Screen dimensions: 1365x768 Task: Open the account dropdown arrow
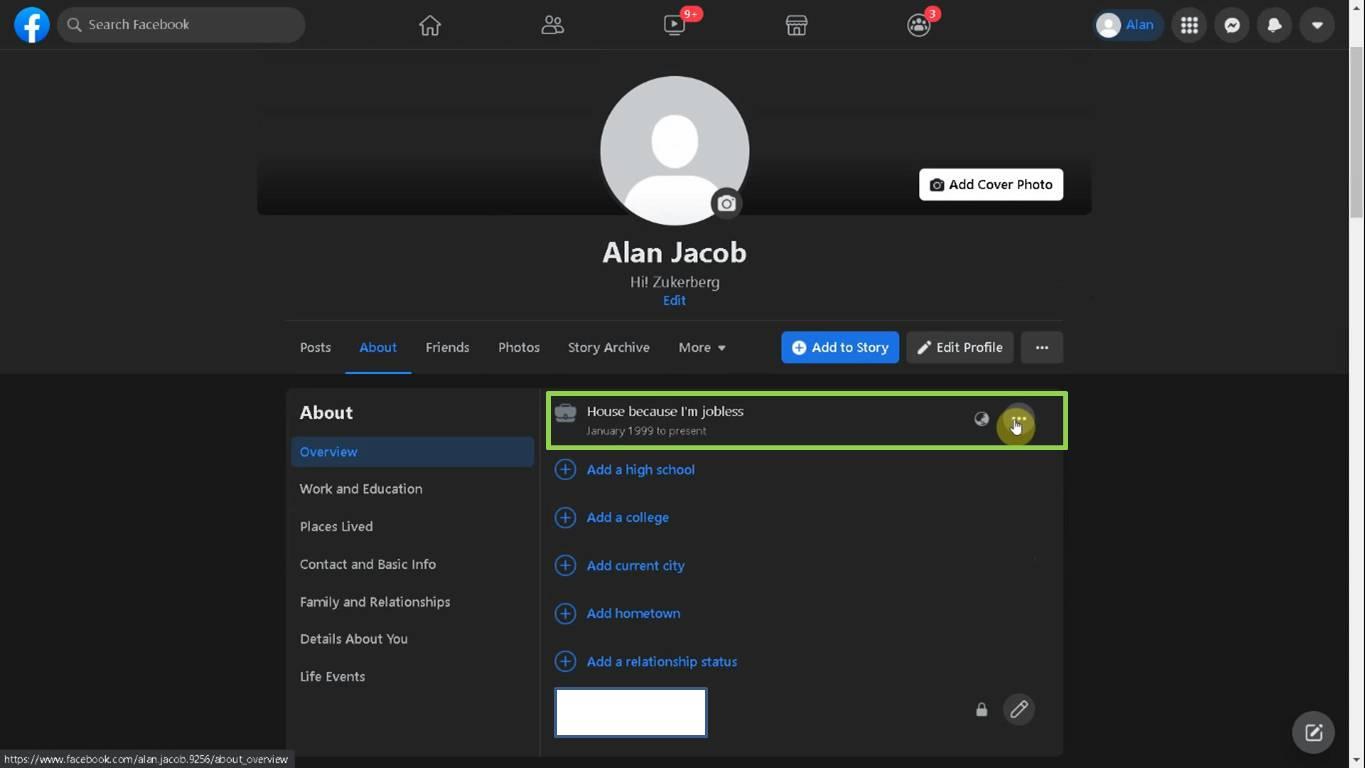[x=1317, y=25]
